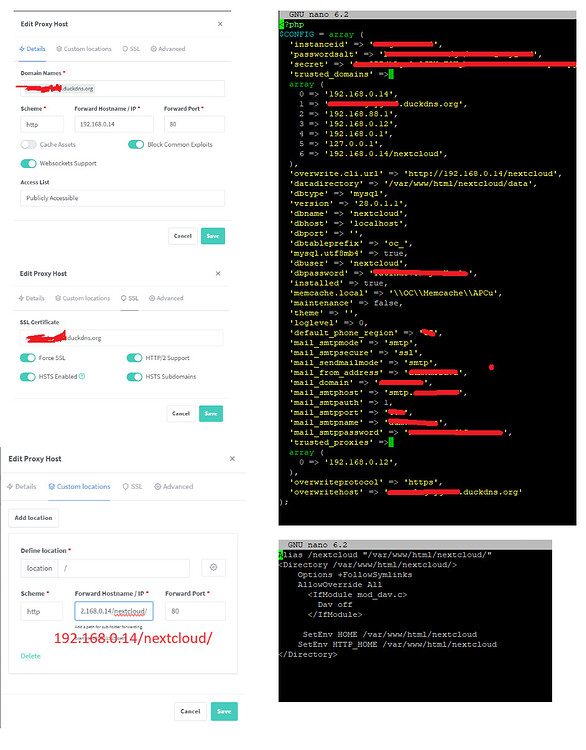
Task: Turn off Force SSL switch
Action: [x=28, y=358]
